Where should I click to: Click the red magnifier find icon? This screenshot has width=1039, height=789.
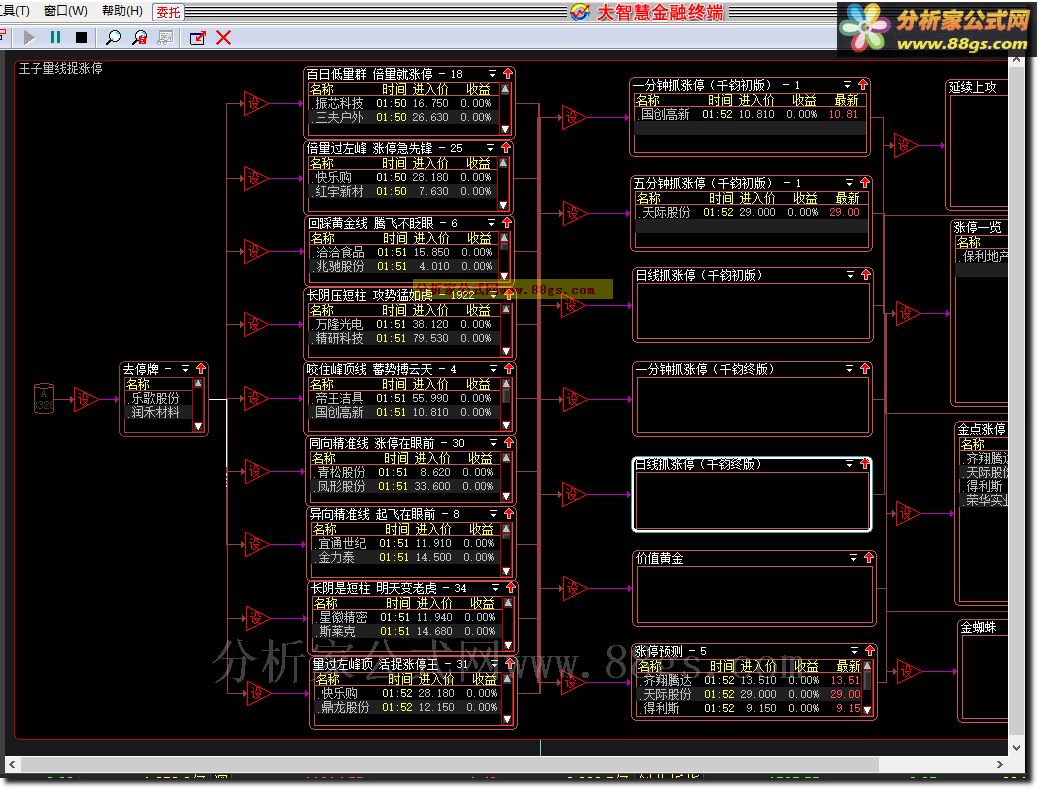139,38
